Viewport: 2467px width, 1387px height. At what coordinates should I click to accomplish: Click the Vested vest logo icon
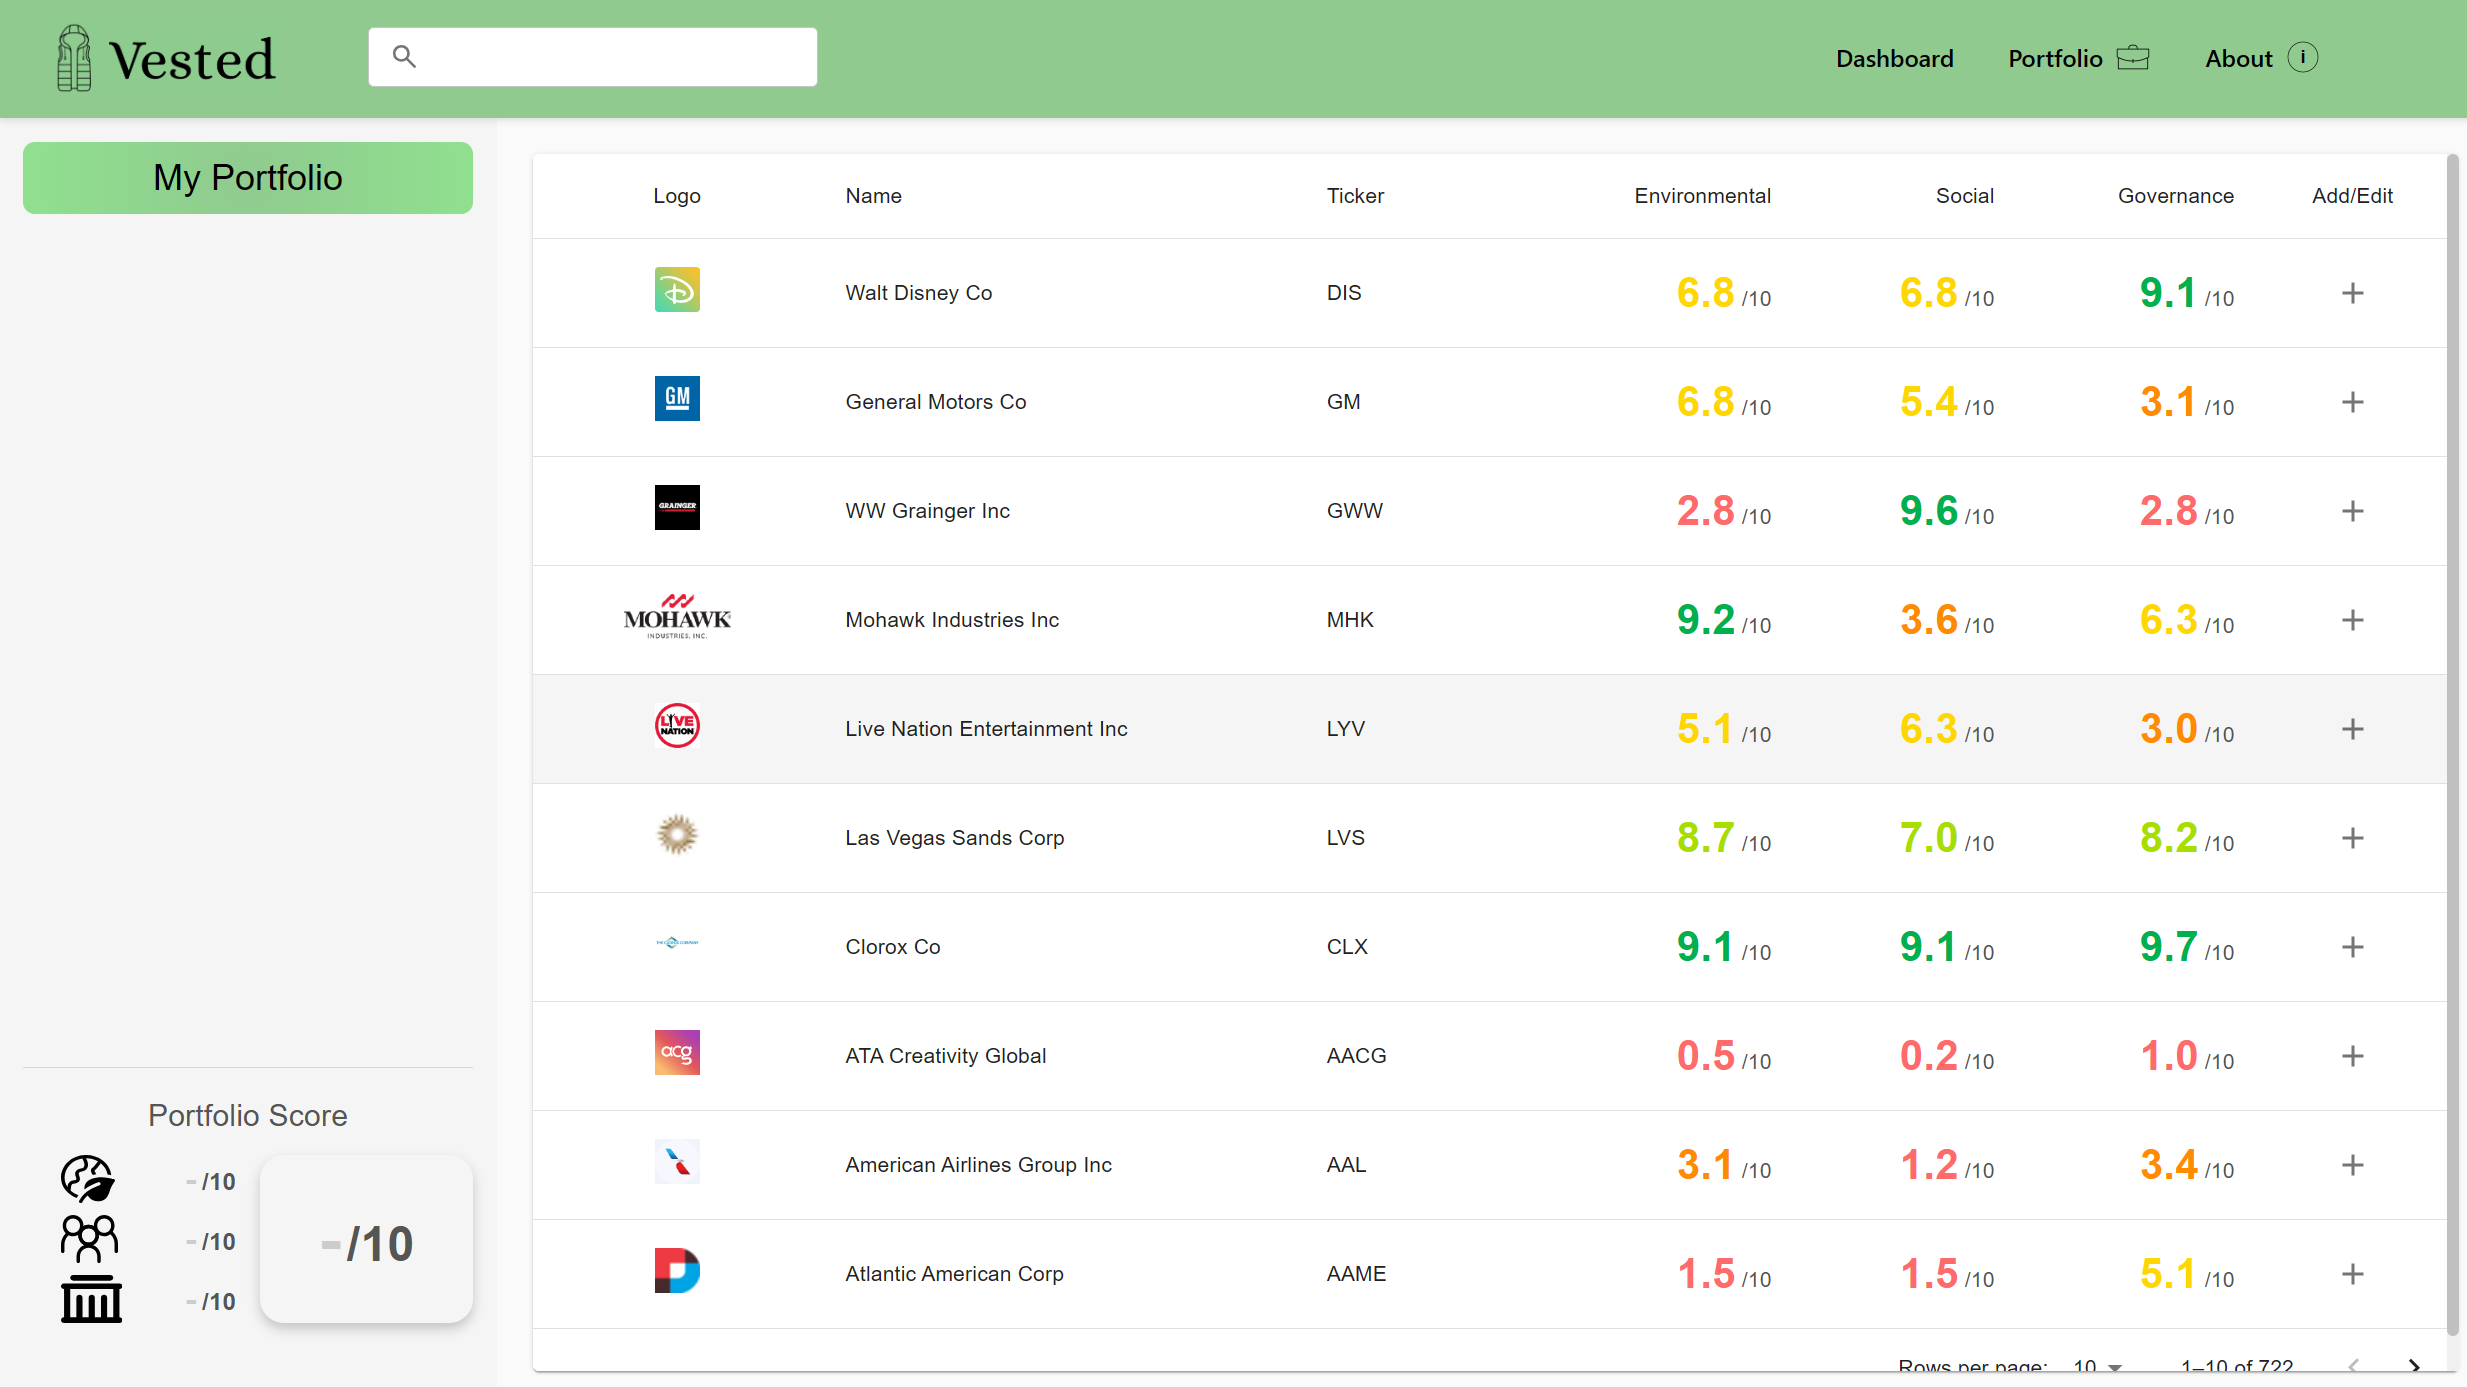[x=74, y=58]
